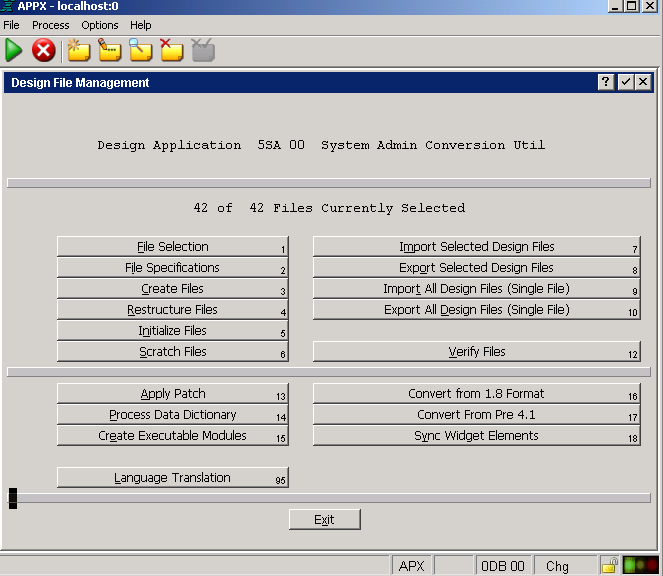The width and height of the screenshot is (663, 576).
Task: Click Create Executable Modules button
Action: coord(173,436)
